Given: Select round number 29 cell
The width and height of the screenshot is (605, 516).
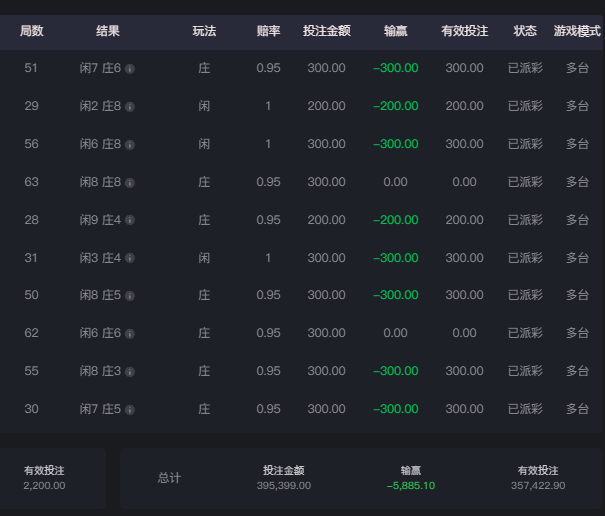Looking at the screenshot, I should point(31,106).
